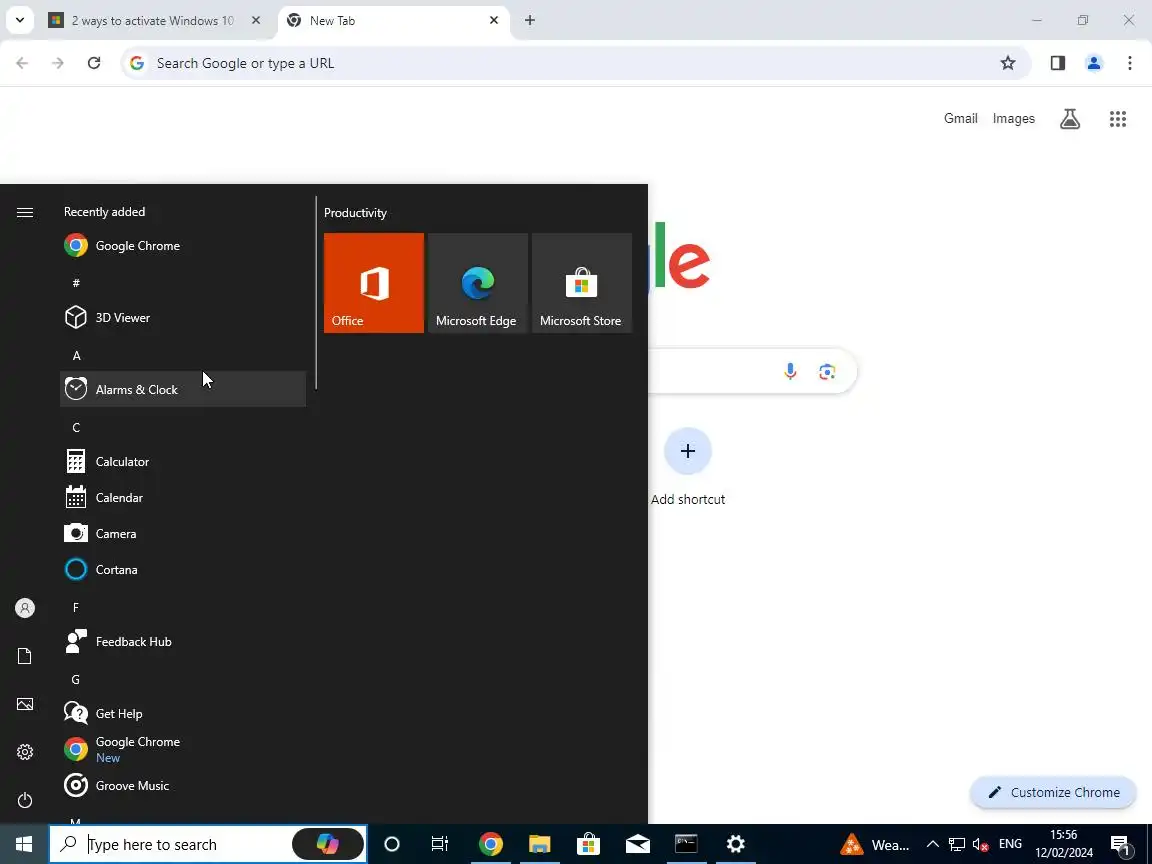This screenshot has height=864, width=1152.
Task: Open the Microsoft Edge tile
Action: pyautogui.click(x=478, y=283)
